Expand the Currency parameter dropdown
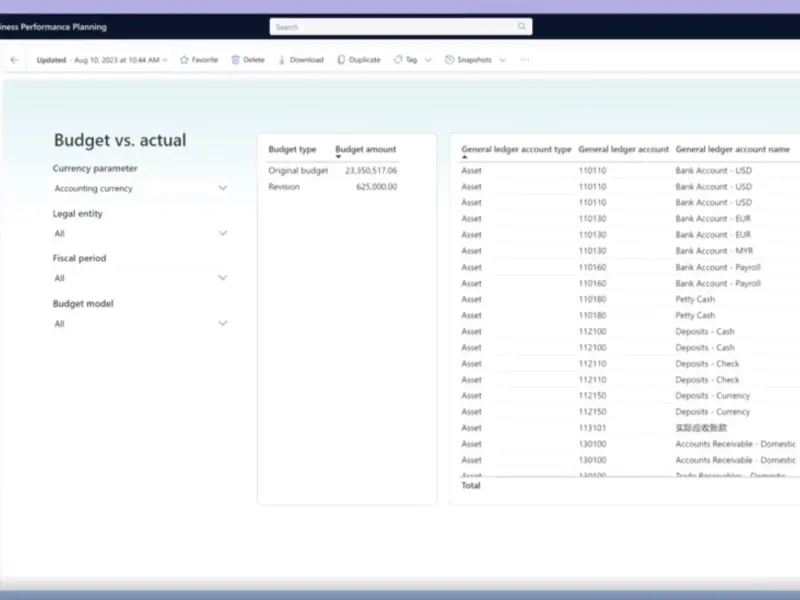 point(222,188)
